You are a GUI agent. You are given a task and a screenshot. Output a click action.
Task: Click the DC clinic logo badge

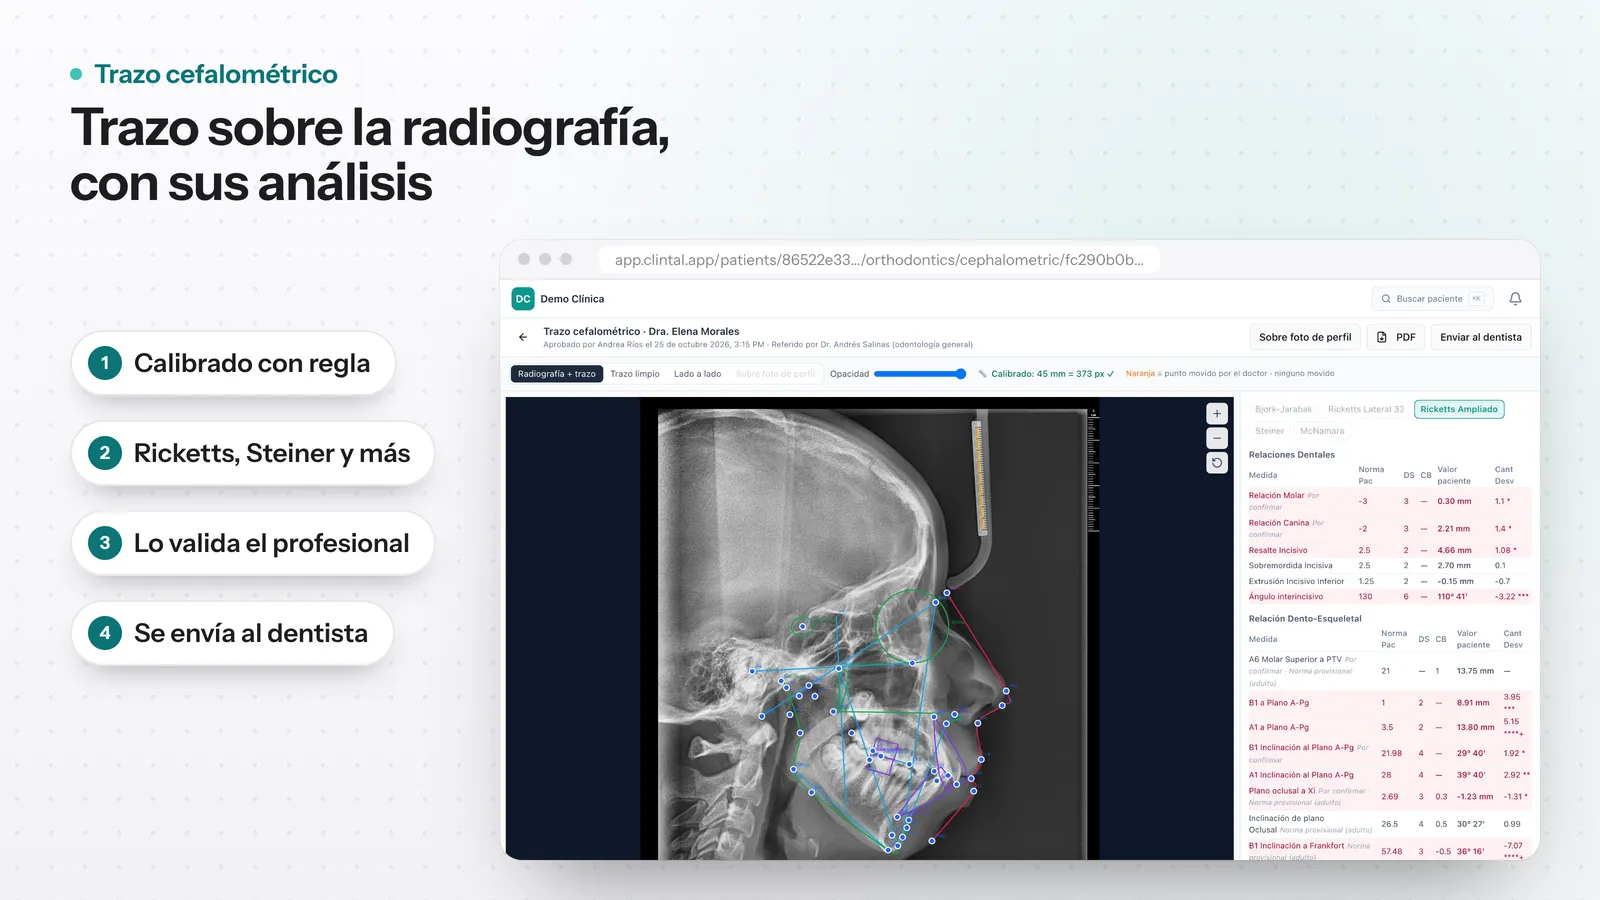[x=523, y=299]
